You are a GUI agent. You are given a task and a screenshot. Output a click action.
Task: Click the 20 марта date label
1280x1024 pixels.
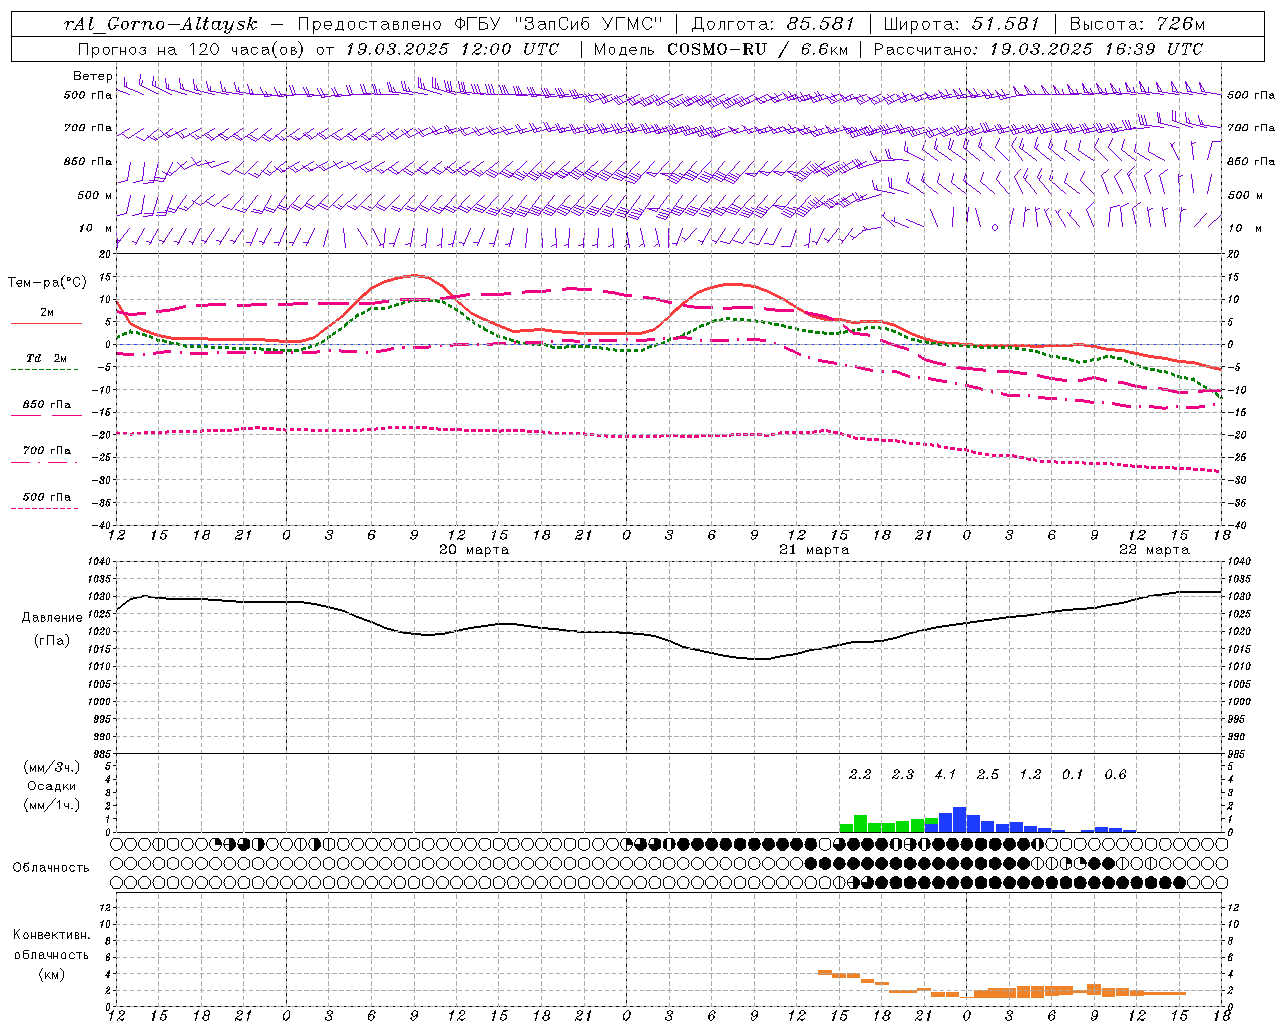tap(474, 550)
